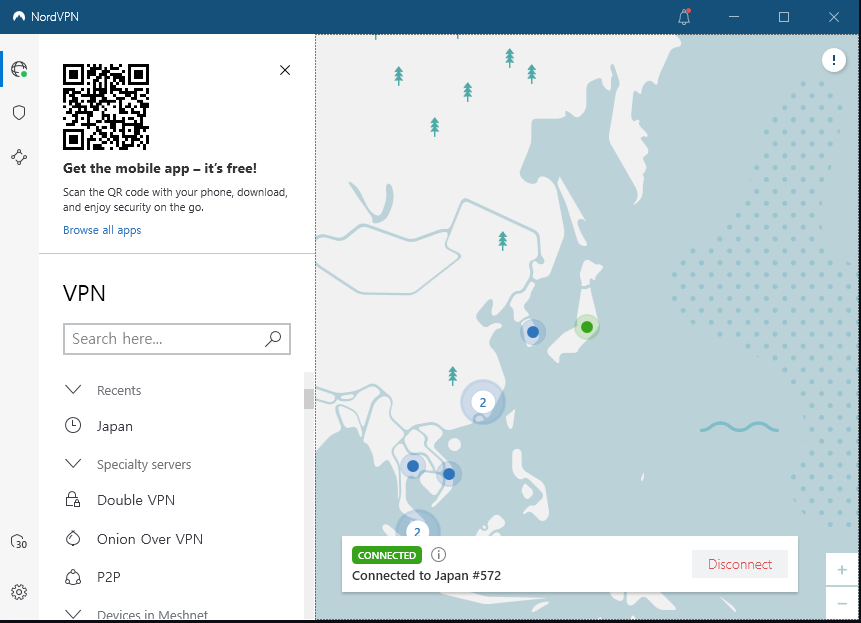
Task: Click the mobile app QR code
Action: [106, 106]
